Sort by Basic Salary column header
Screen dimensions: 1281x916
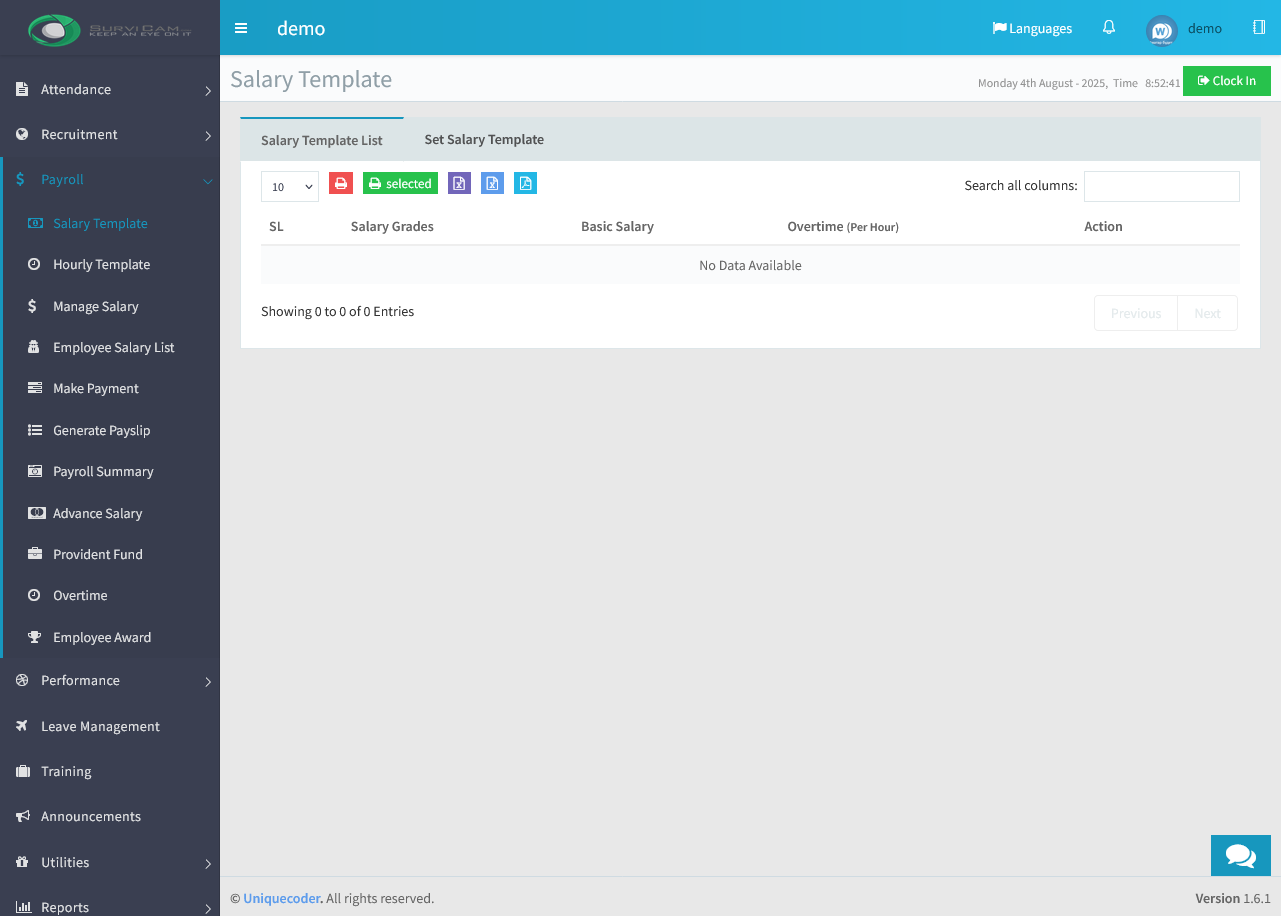[617, 227]
